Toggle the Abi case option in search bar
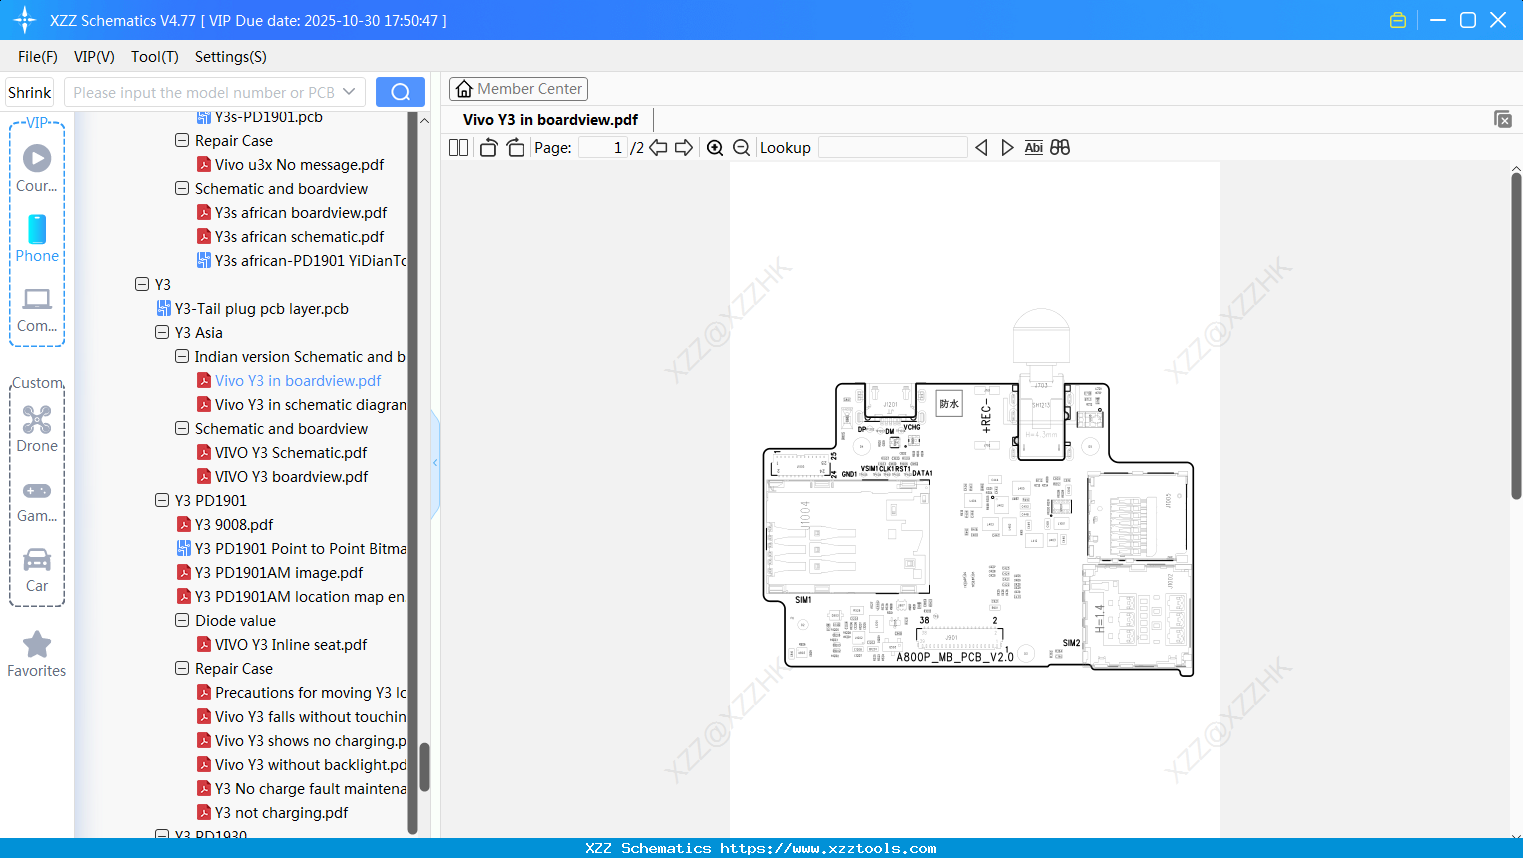 pyautogui.click(x=1033, y=147)
